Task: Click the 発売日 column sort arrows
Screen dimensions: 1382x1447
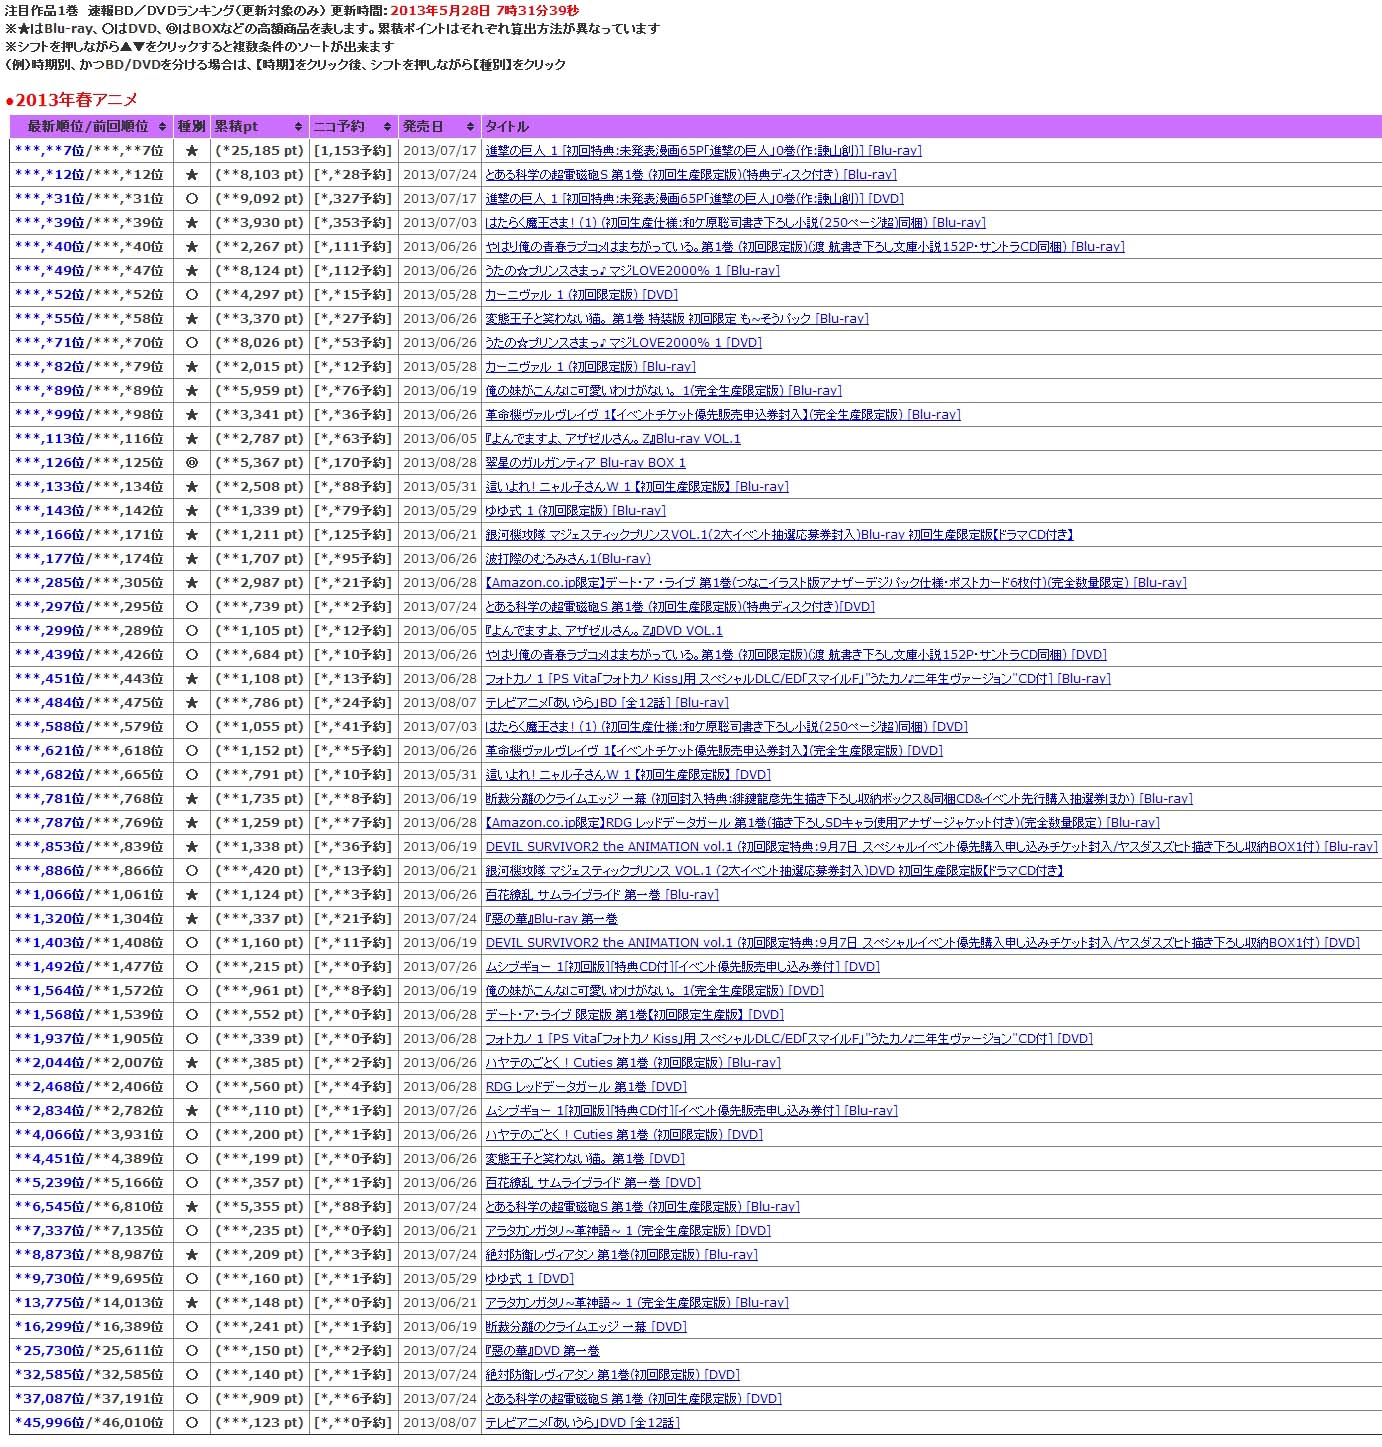Action: coord(470,127)
